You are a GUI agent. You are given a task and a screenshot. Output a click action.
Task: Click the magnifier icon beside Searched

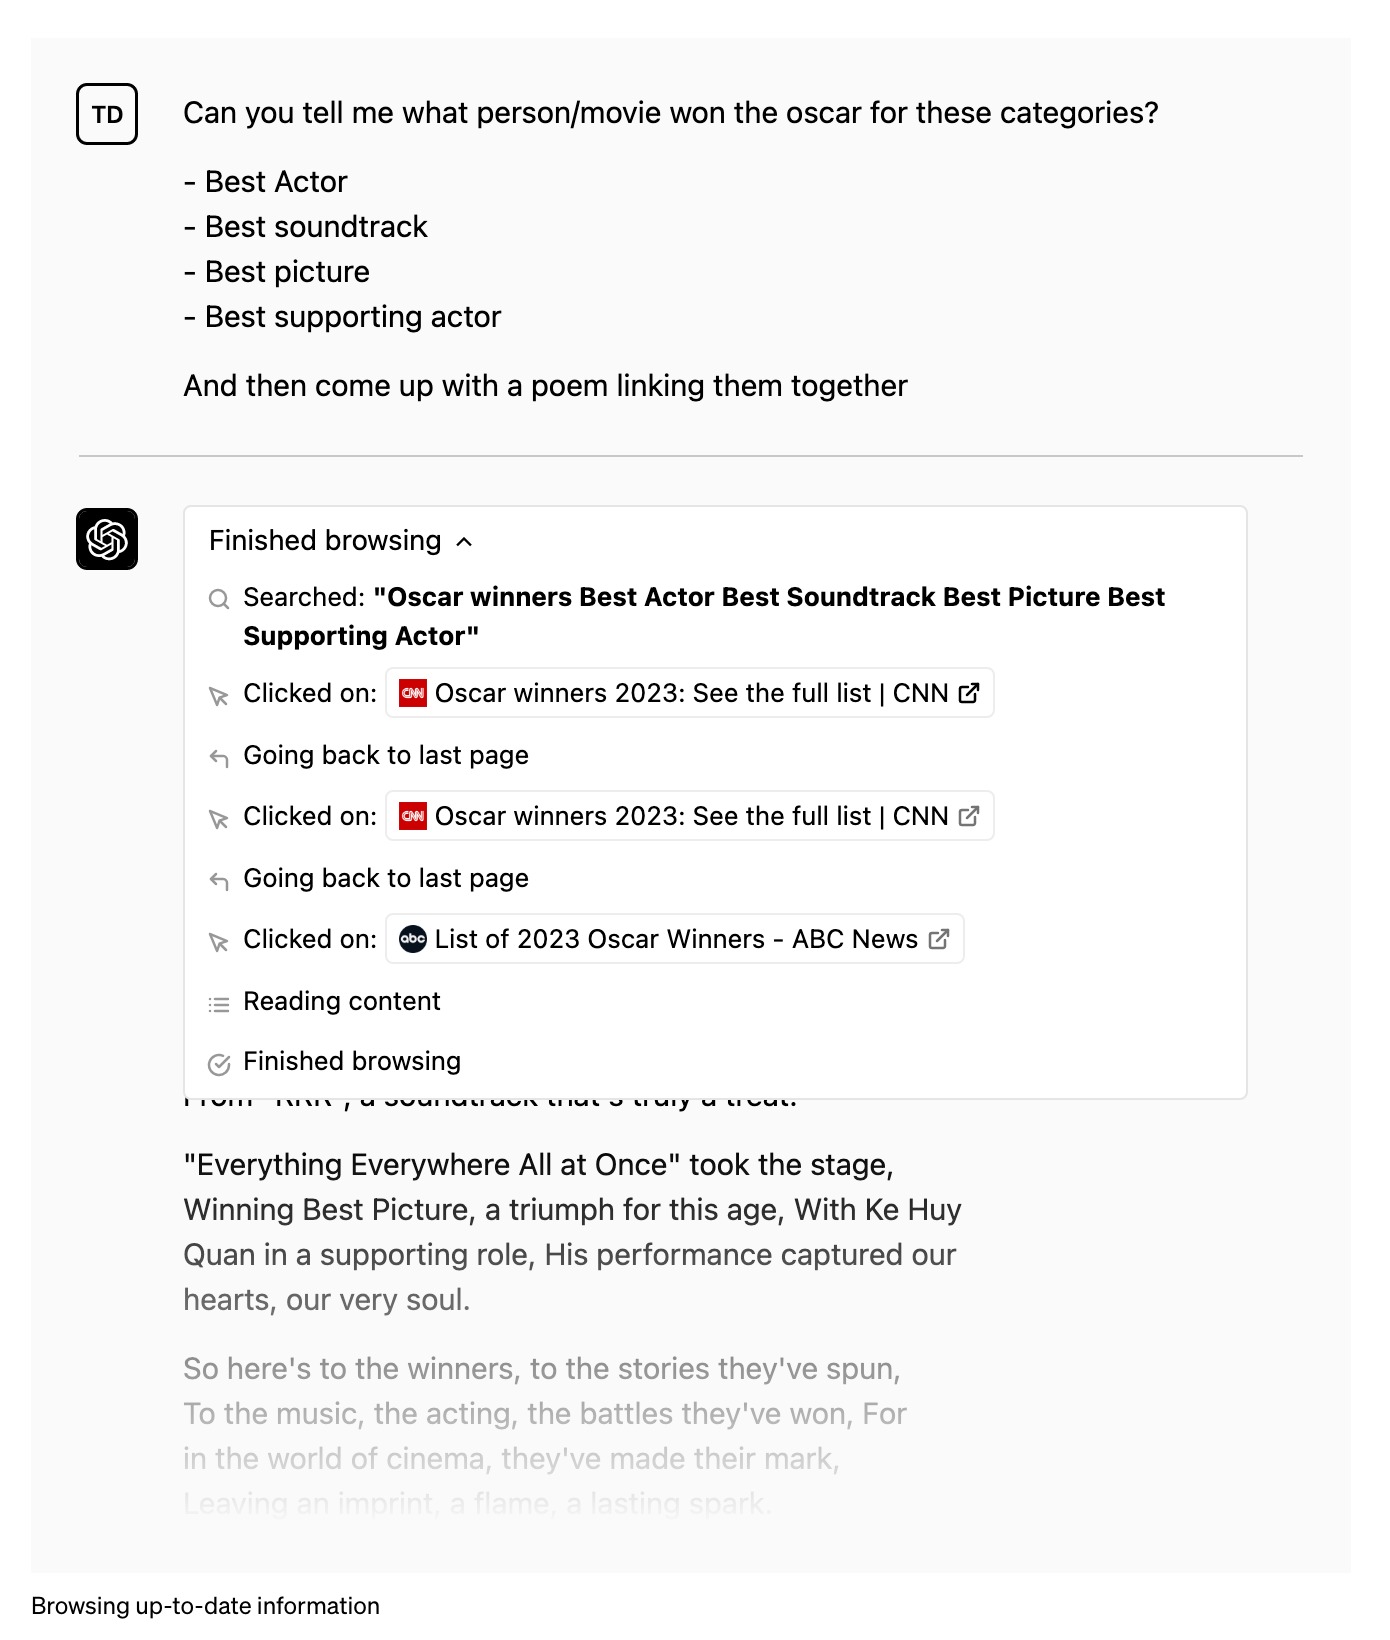pyautogui.click(x=219, y=599)
